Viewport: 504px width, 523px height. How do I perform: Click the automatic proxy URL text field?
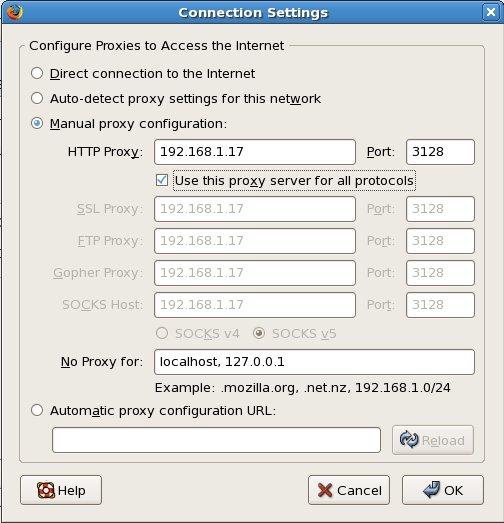coord(216,440)
